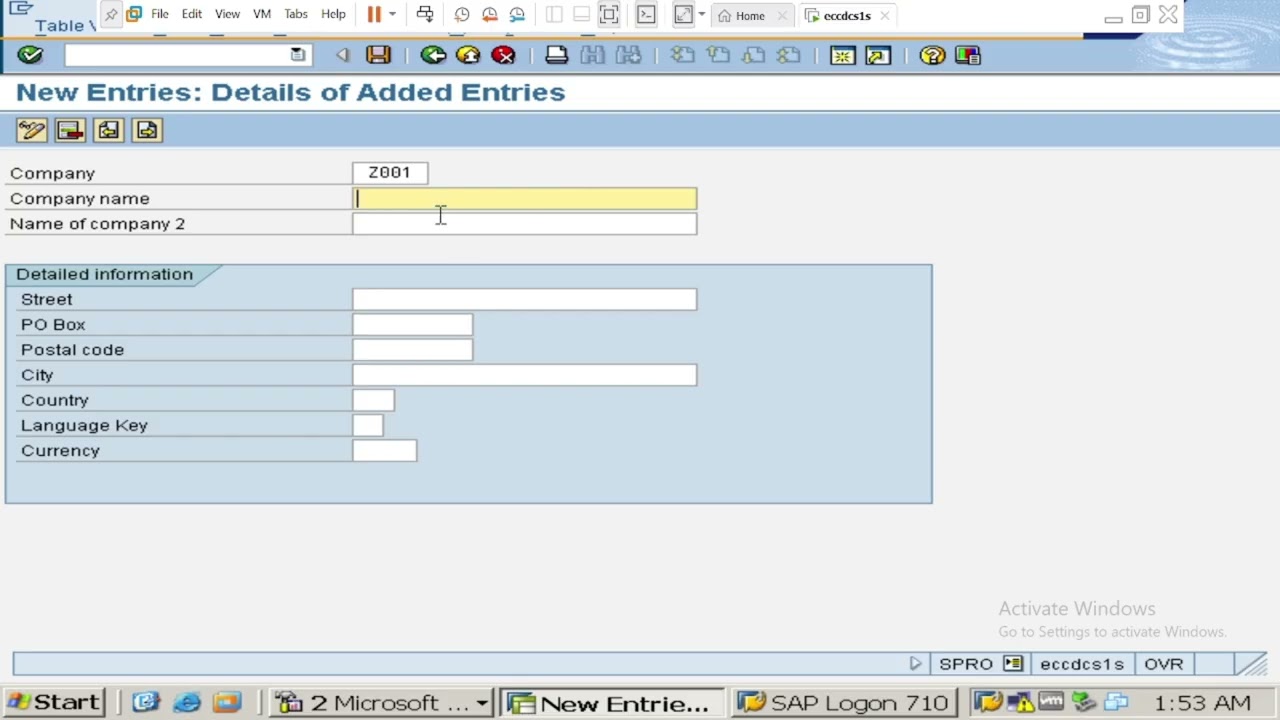Open the VMware File menu
This screenshot has height=720, width=1280.
160,15
